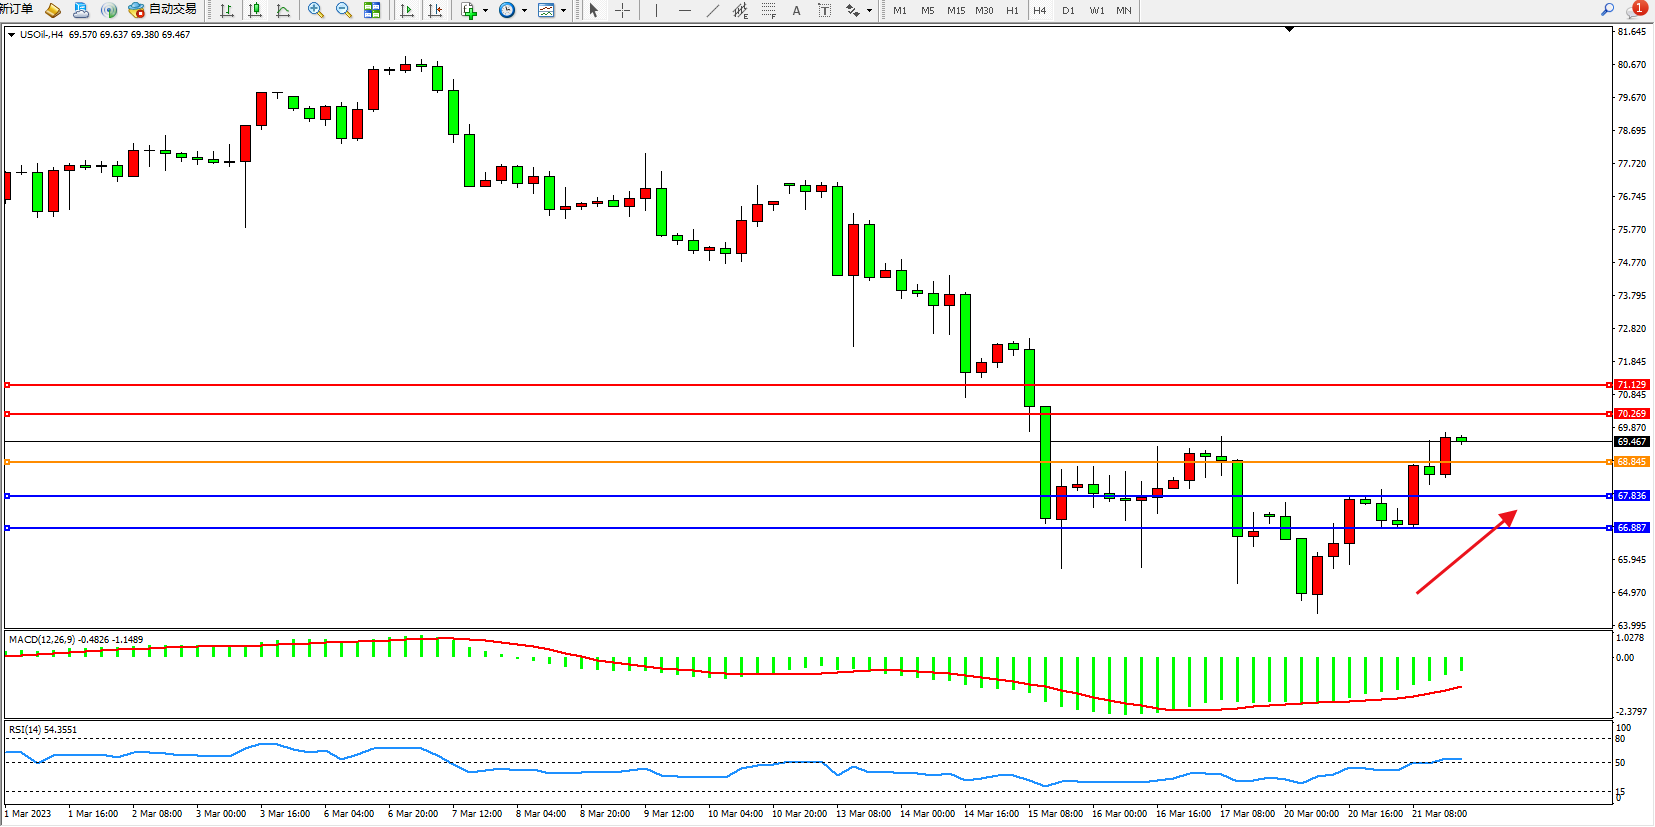Image resolution: width=1655 pixels, height=827 pixels.
Task: Toggle the chart shift option
Action: (435, 10)
